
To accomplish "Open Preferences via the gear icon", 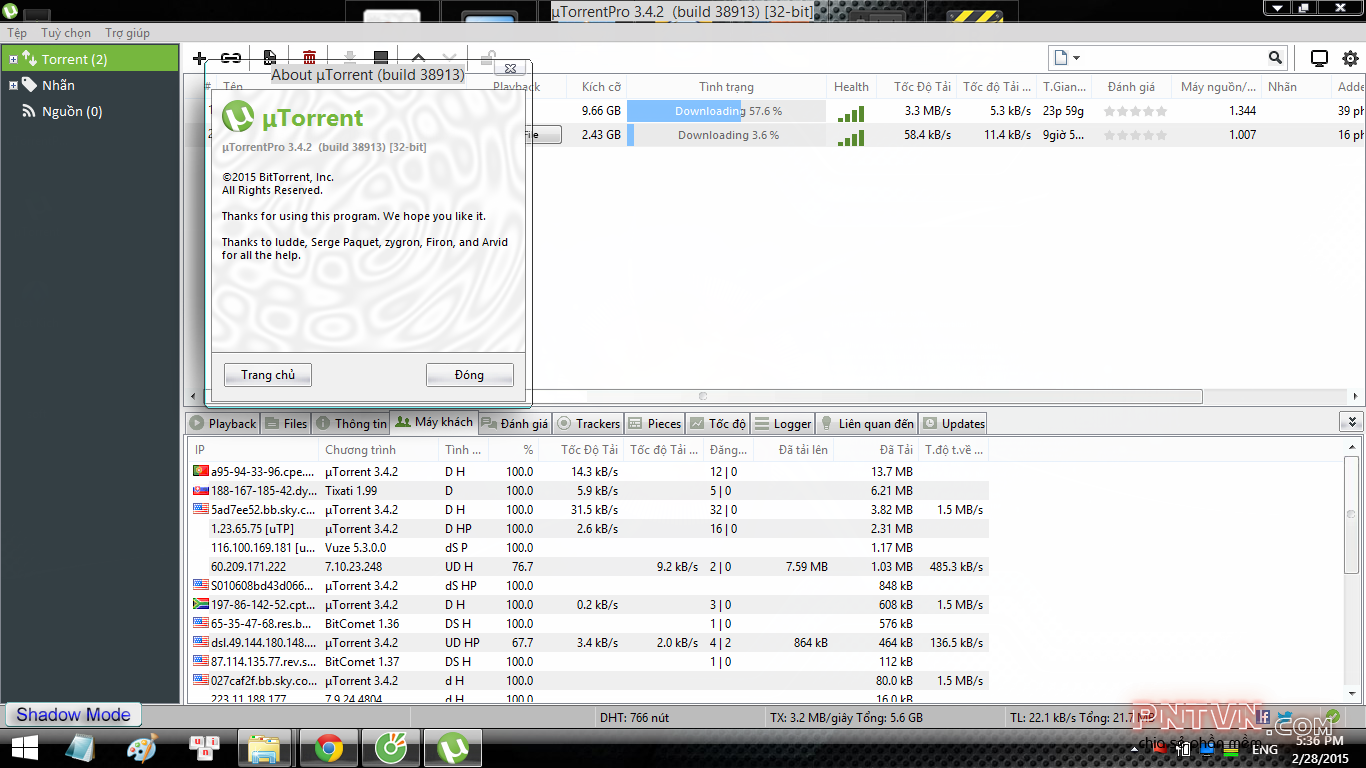I will [x=1350, y=58].
